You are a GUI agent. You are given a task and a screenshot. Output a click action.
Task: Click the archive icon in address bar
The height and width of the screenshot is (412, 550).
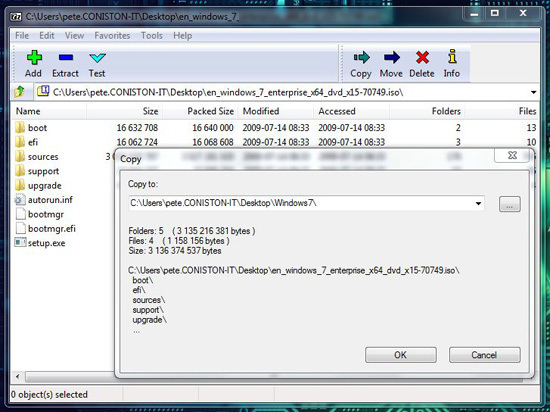pos(43,92)
